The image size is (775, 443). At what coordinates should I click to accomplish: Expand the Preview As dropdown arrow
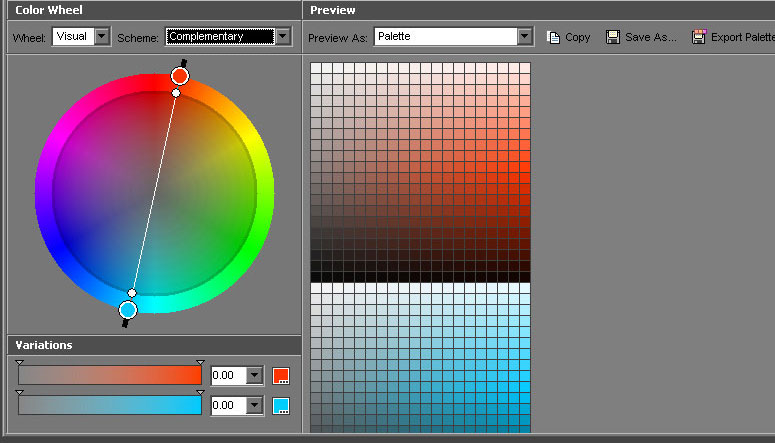click(x=524, y=36)
